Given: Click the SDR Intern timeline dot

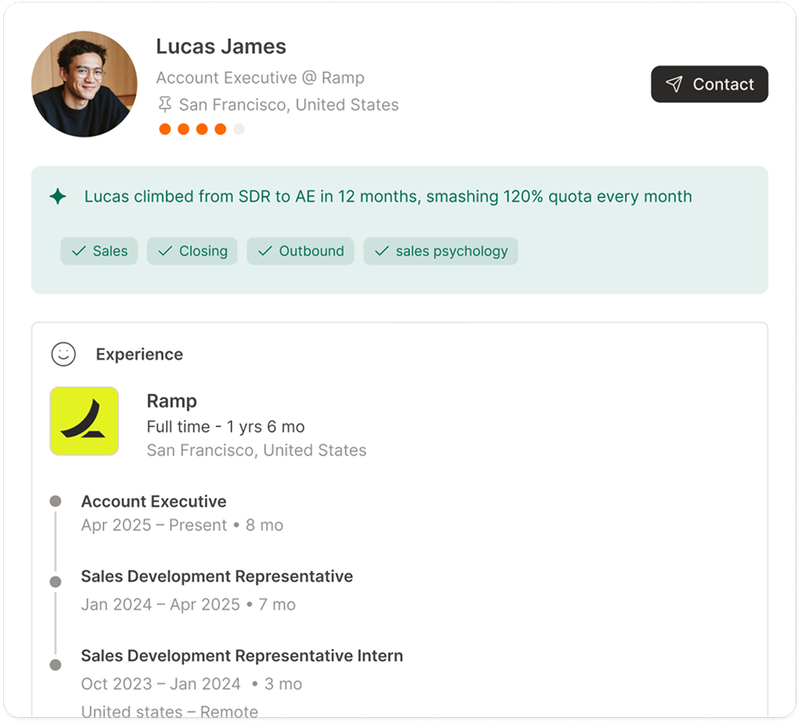Looking at the screenshot, I should [56, 665].
